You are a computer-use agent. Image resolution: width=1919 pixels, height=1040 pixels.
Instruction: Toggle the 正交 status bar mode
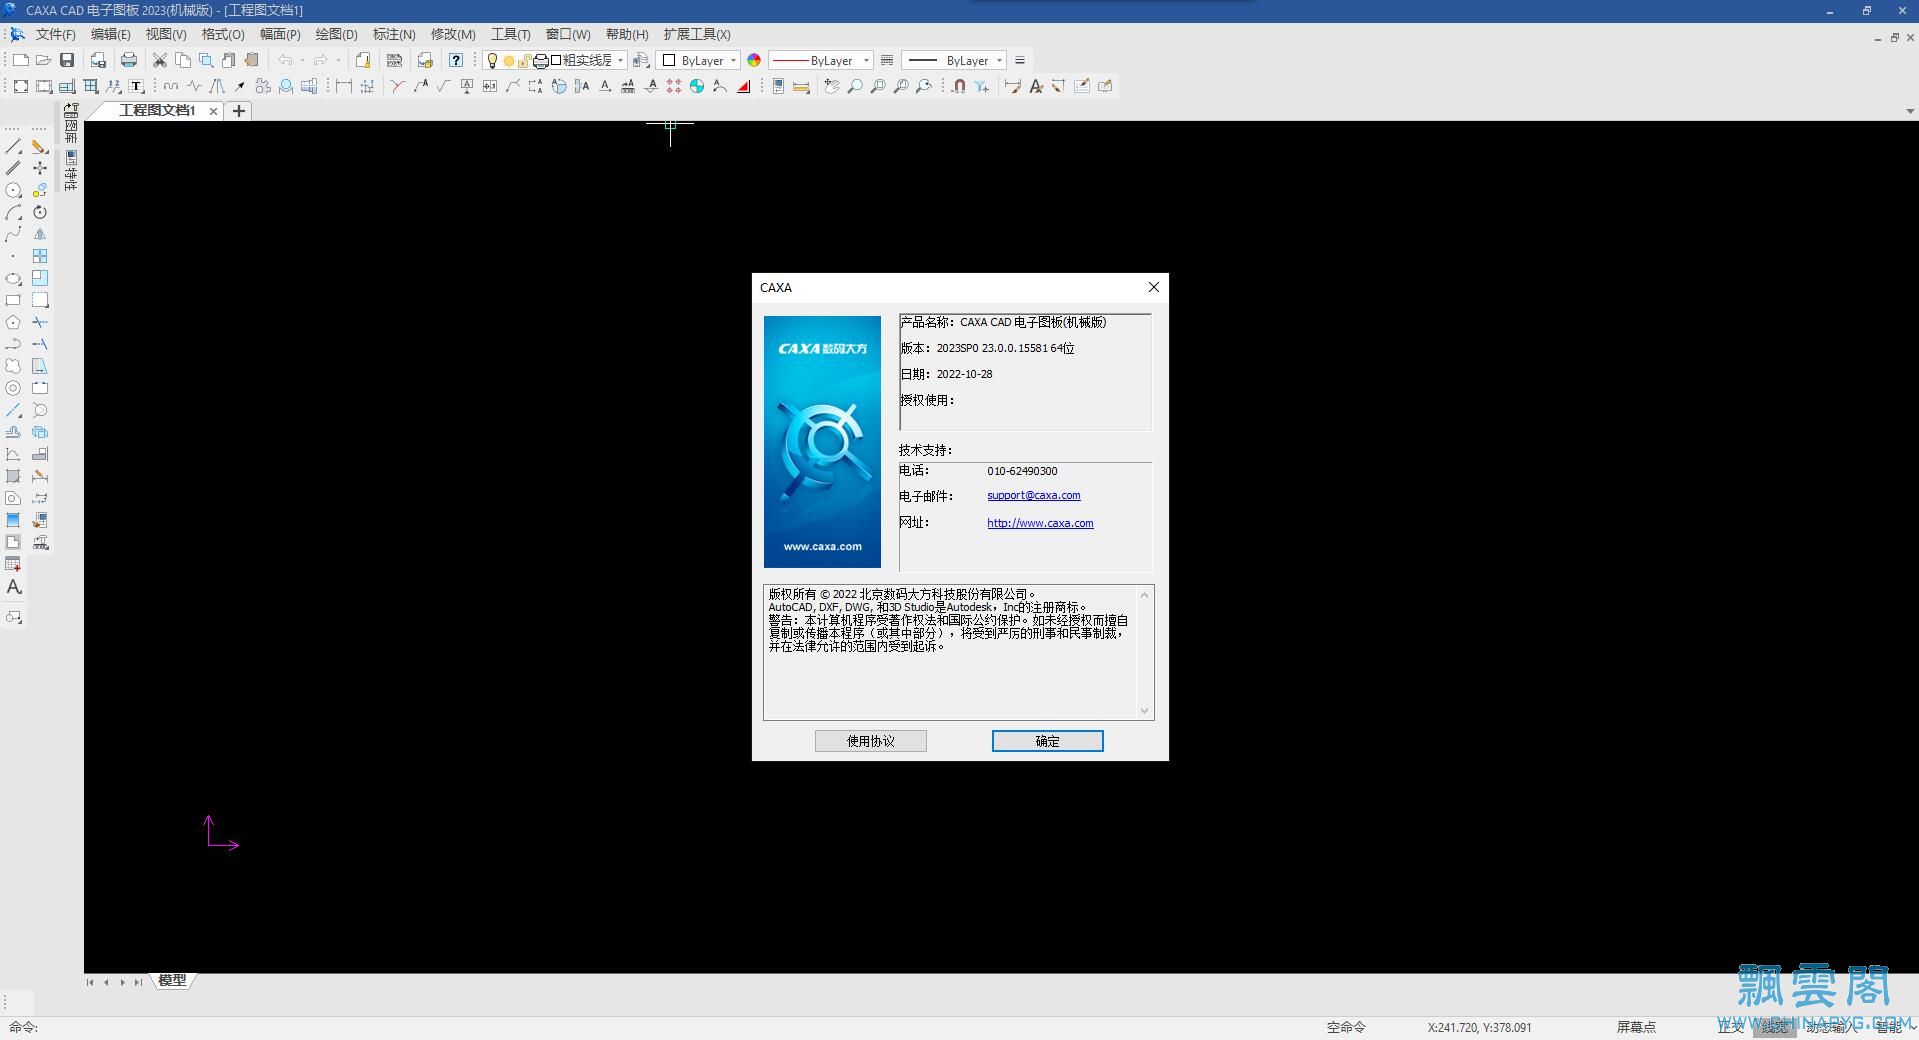[1730, 1027]
